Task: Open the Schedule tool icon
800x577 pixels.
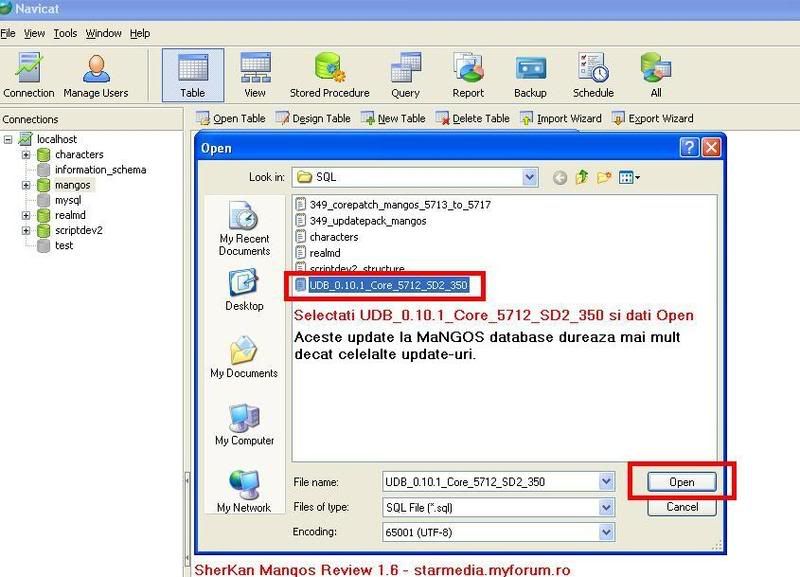Action: point(593,74)
